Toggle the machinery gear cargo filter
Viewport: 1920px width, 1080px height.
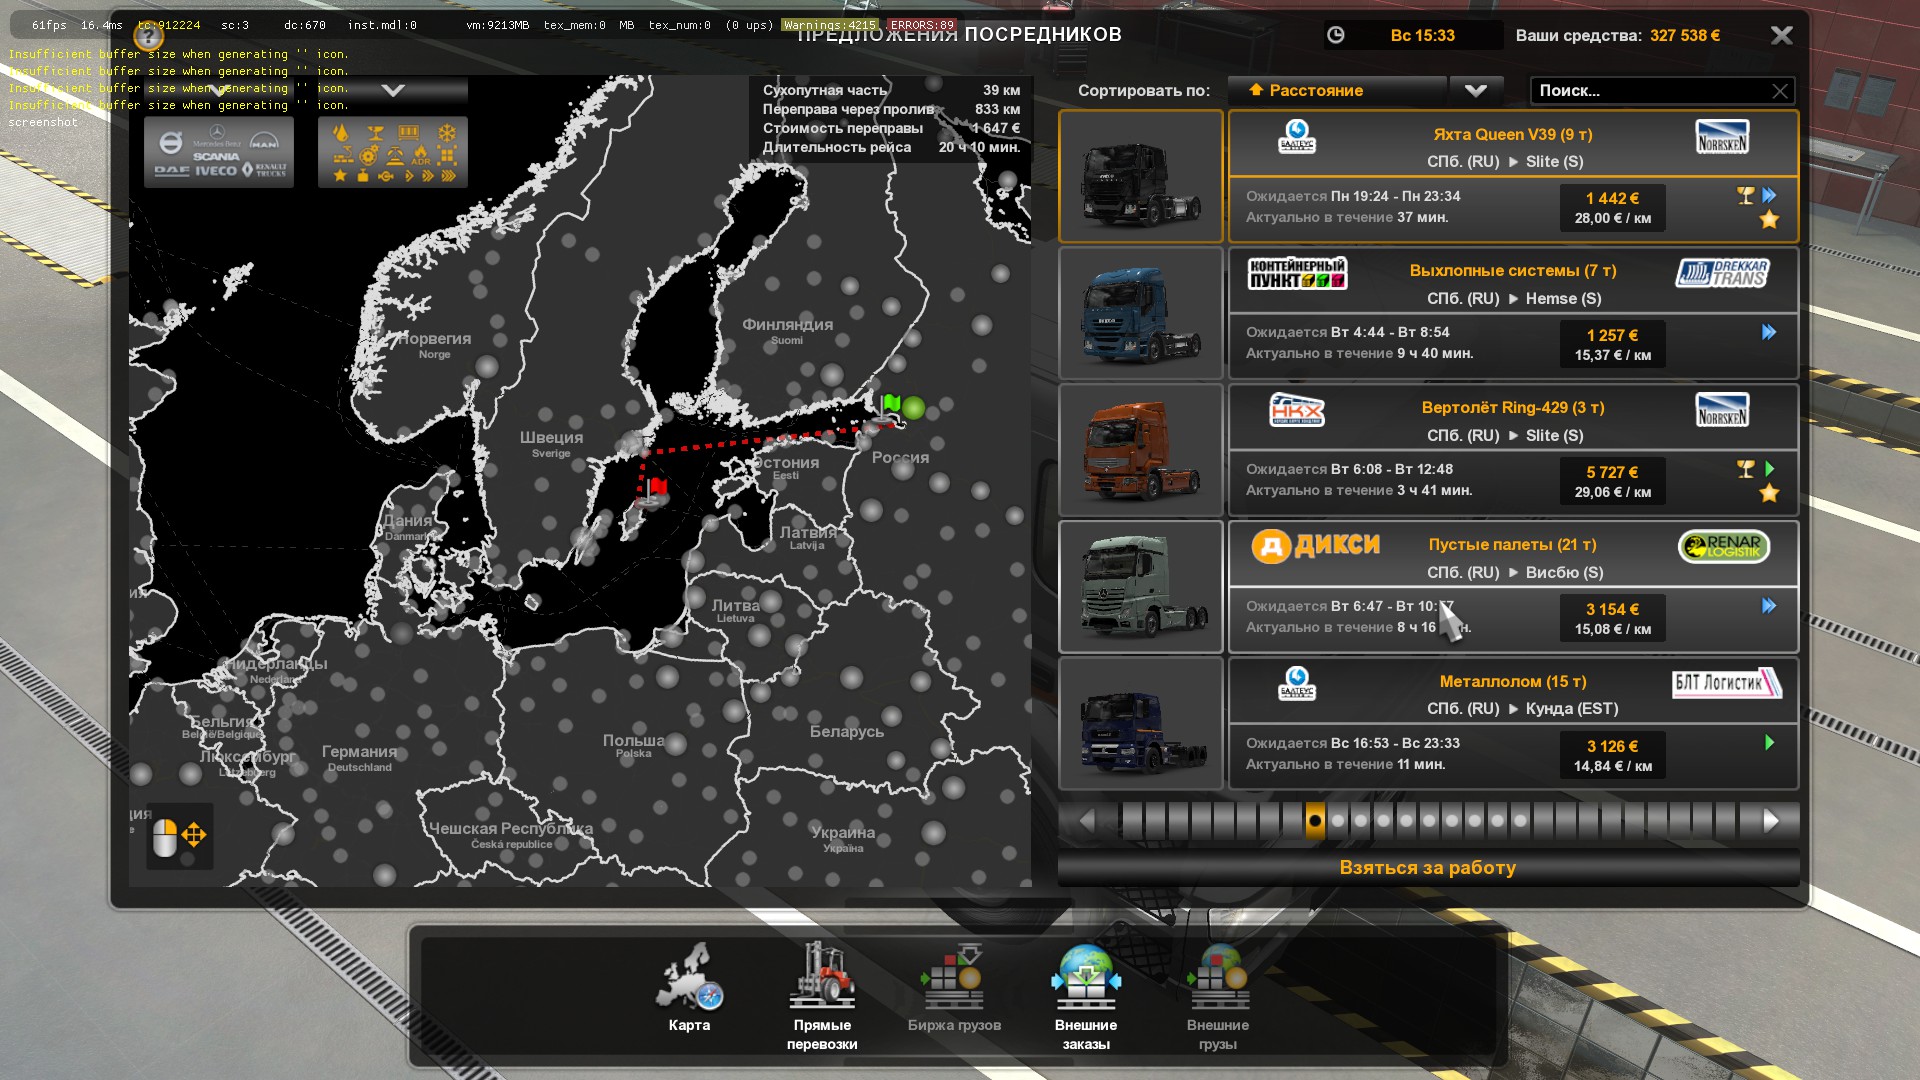(x=369, y=155)
